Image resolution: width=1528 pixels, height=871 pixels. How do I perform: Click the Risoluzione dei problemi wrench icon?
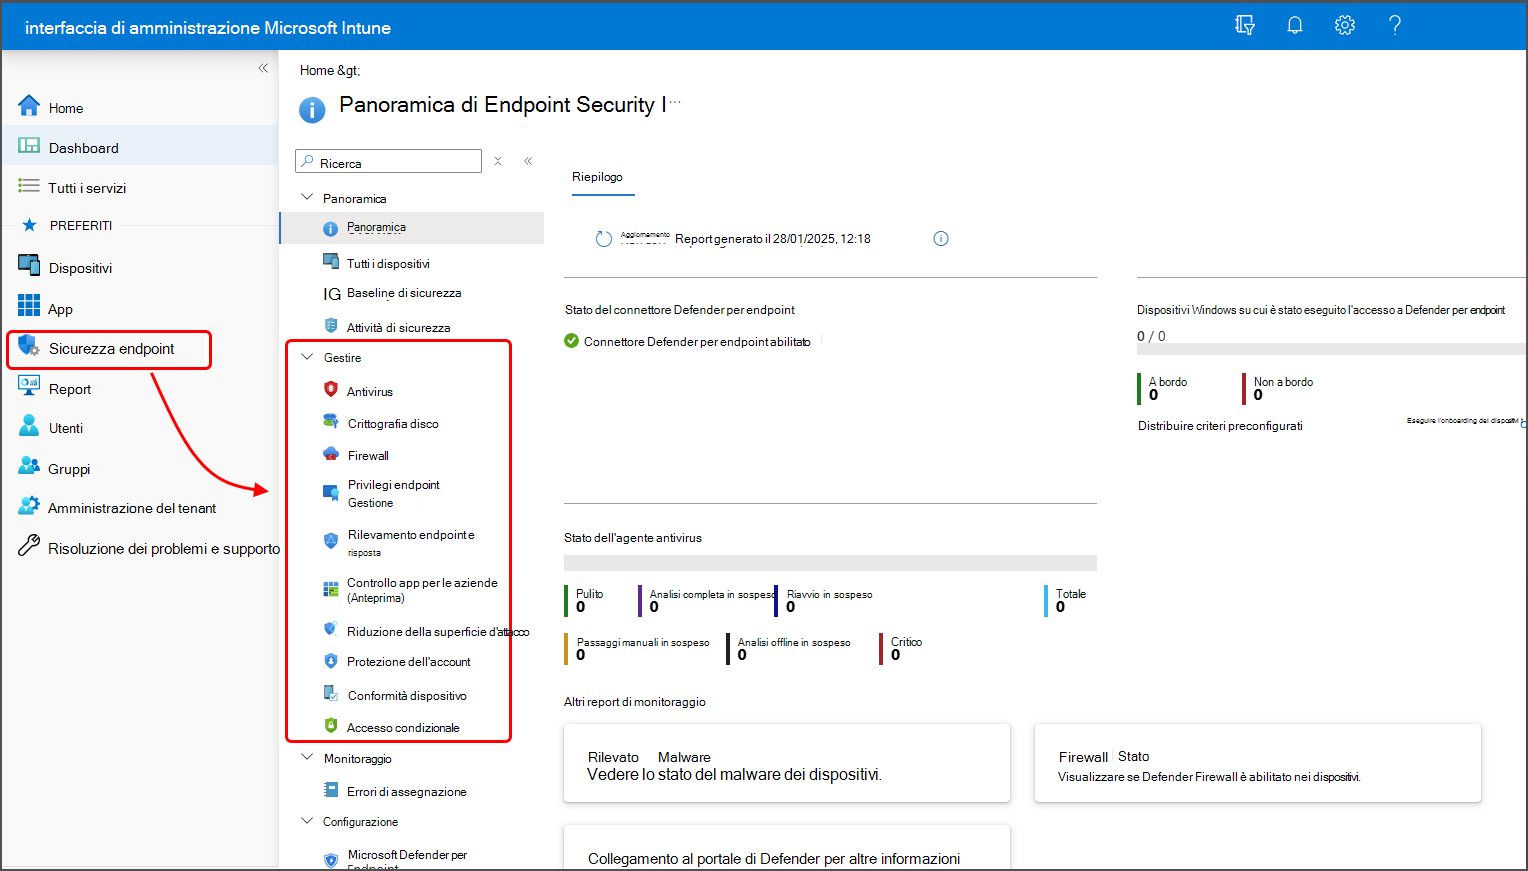pos(29,546)
